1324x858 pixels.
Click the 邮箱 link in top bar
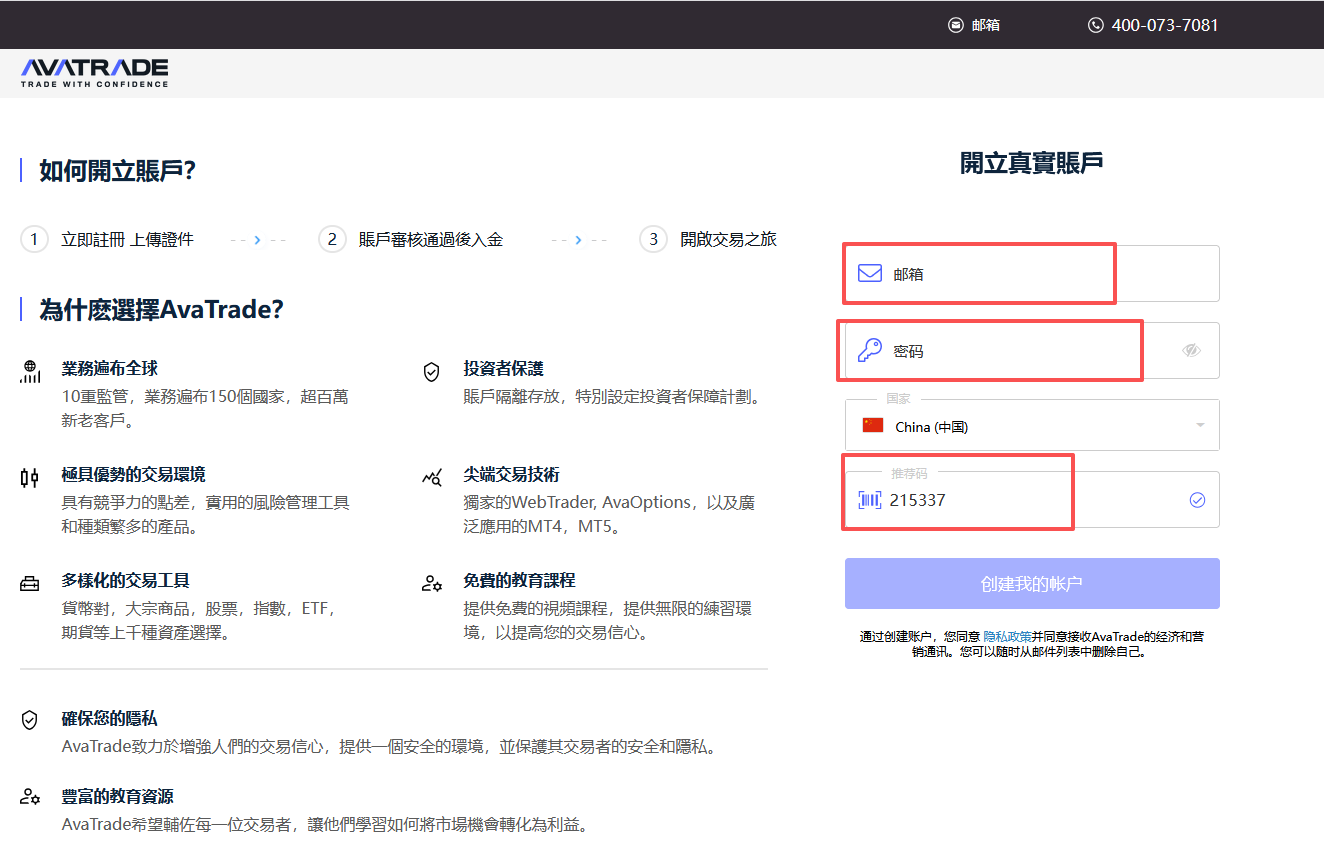click(986, 25)
